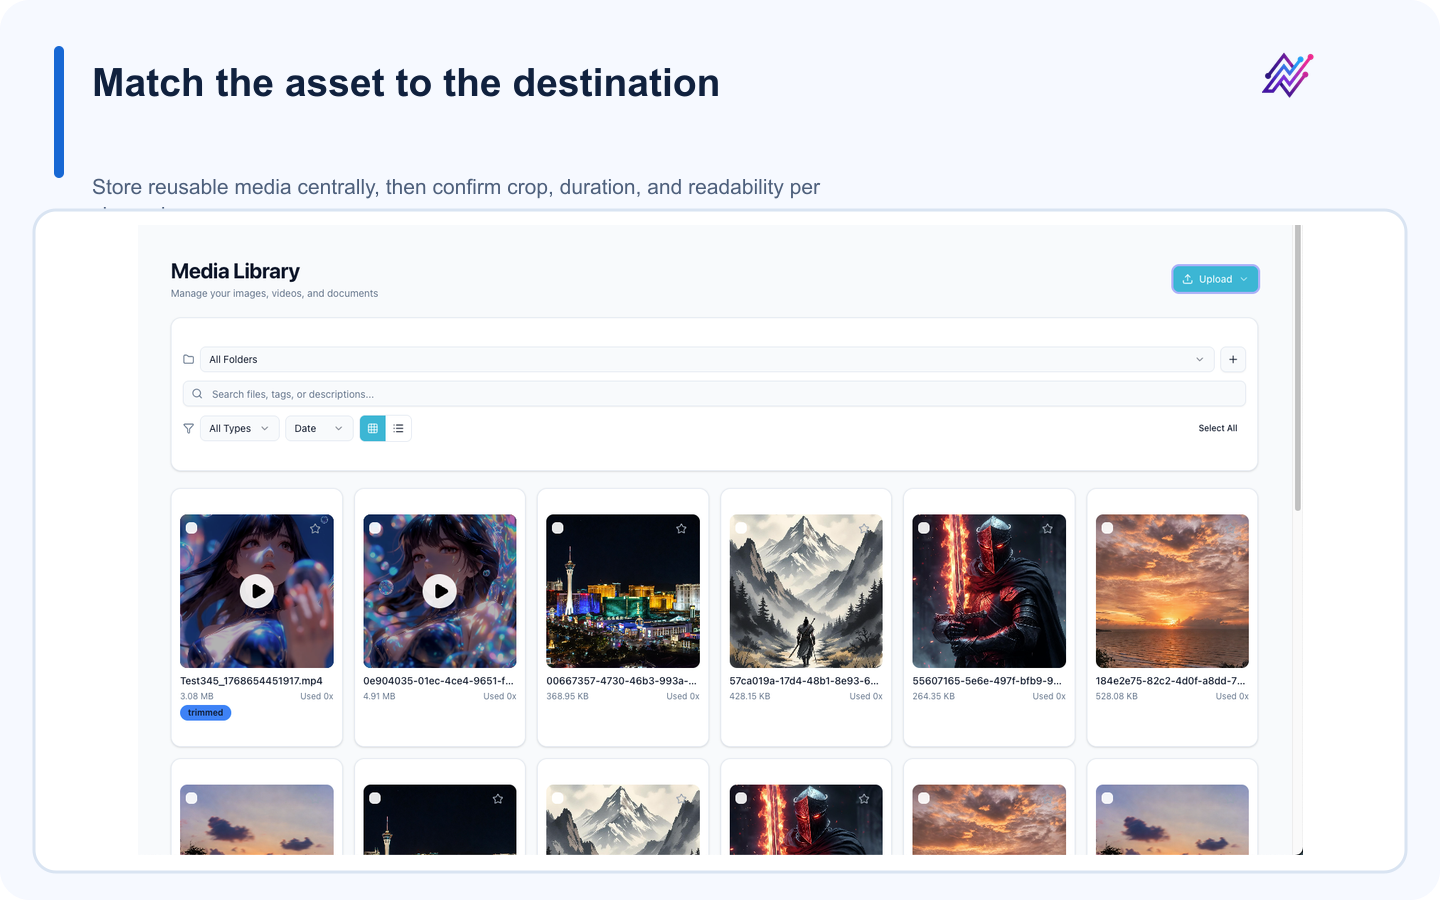Click the 4.91 MB file size

click(379, 696)
